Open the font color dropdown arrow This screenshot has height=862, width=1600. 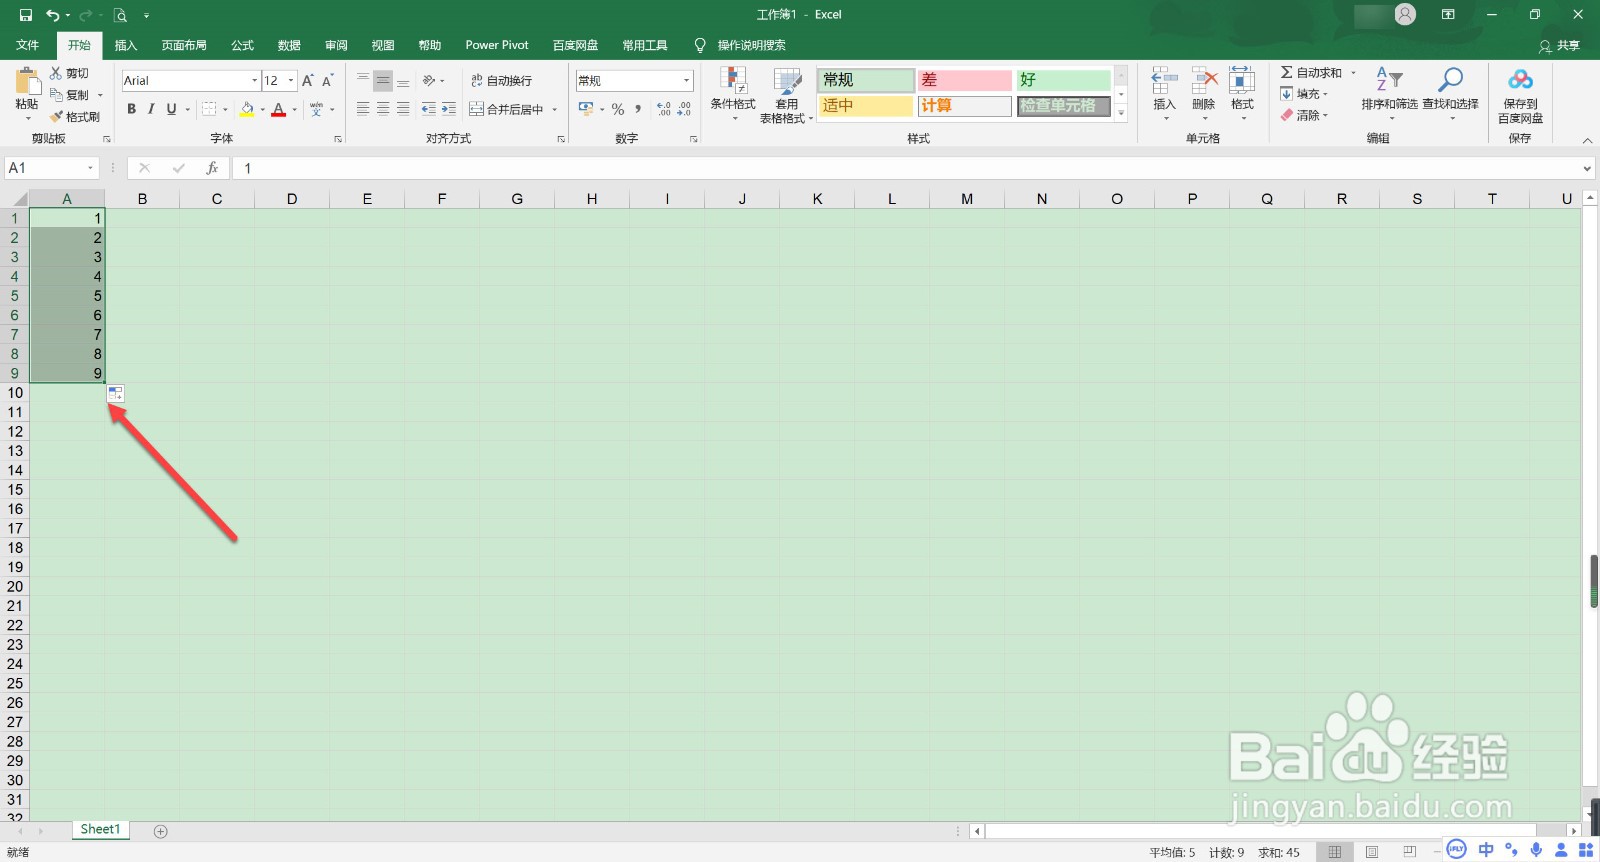(294, 110)
